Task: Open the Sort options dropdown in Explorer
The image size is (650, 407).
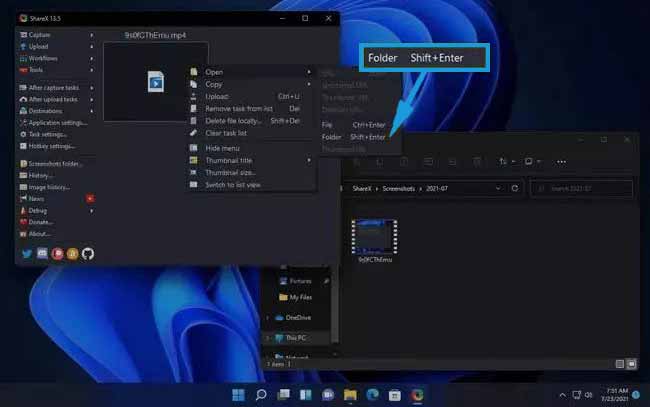Action: point(505,161)
